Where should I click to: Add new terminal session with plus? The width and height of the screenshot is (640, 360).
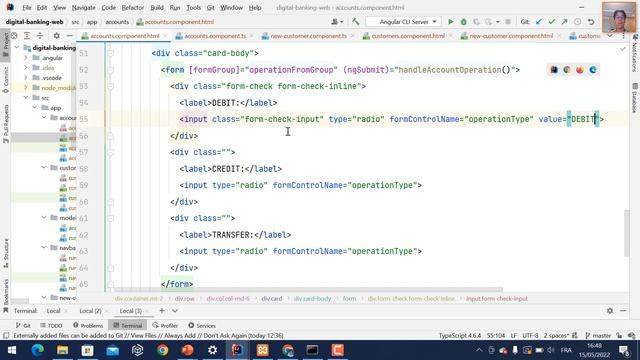point(162,311)
